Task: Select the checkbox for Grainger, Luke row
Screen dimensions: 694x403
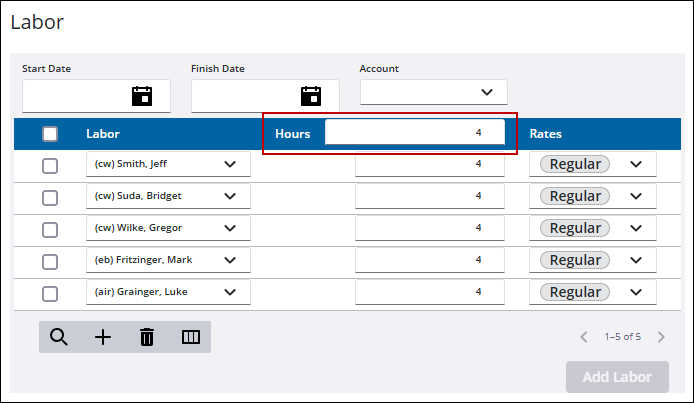Action: pyautogui.click(x=50, y=294)
